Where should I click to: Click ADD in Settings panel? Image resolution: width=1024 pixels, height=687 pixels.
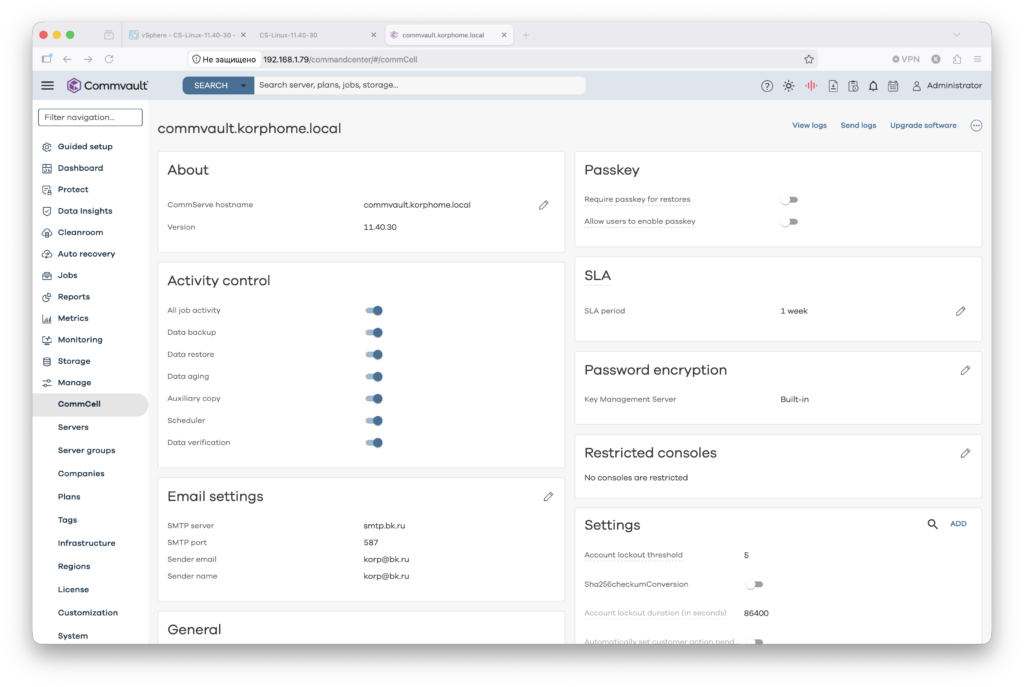pyautogui.click(x=958, y=524)
